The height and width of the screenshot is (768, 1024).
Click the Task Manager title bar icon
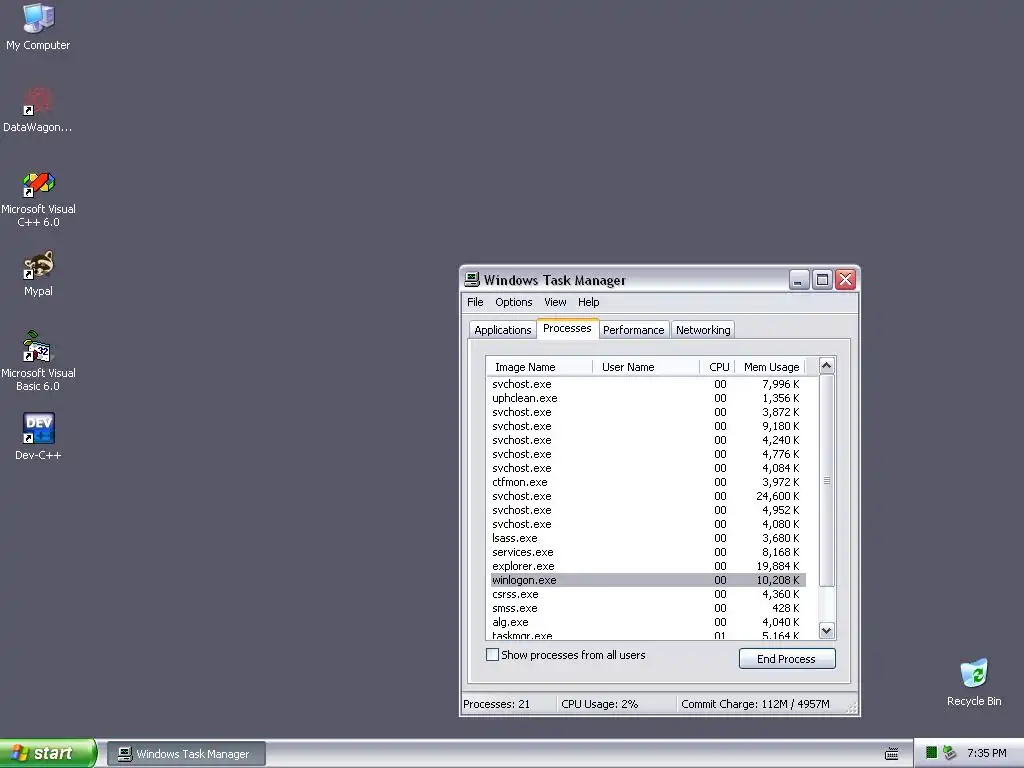(x=472, y=280)
